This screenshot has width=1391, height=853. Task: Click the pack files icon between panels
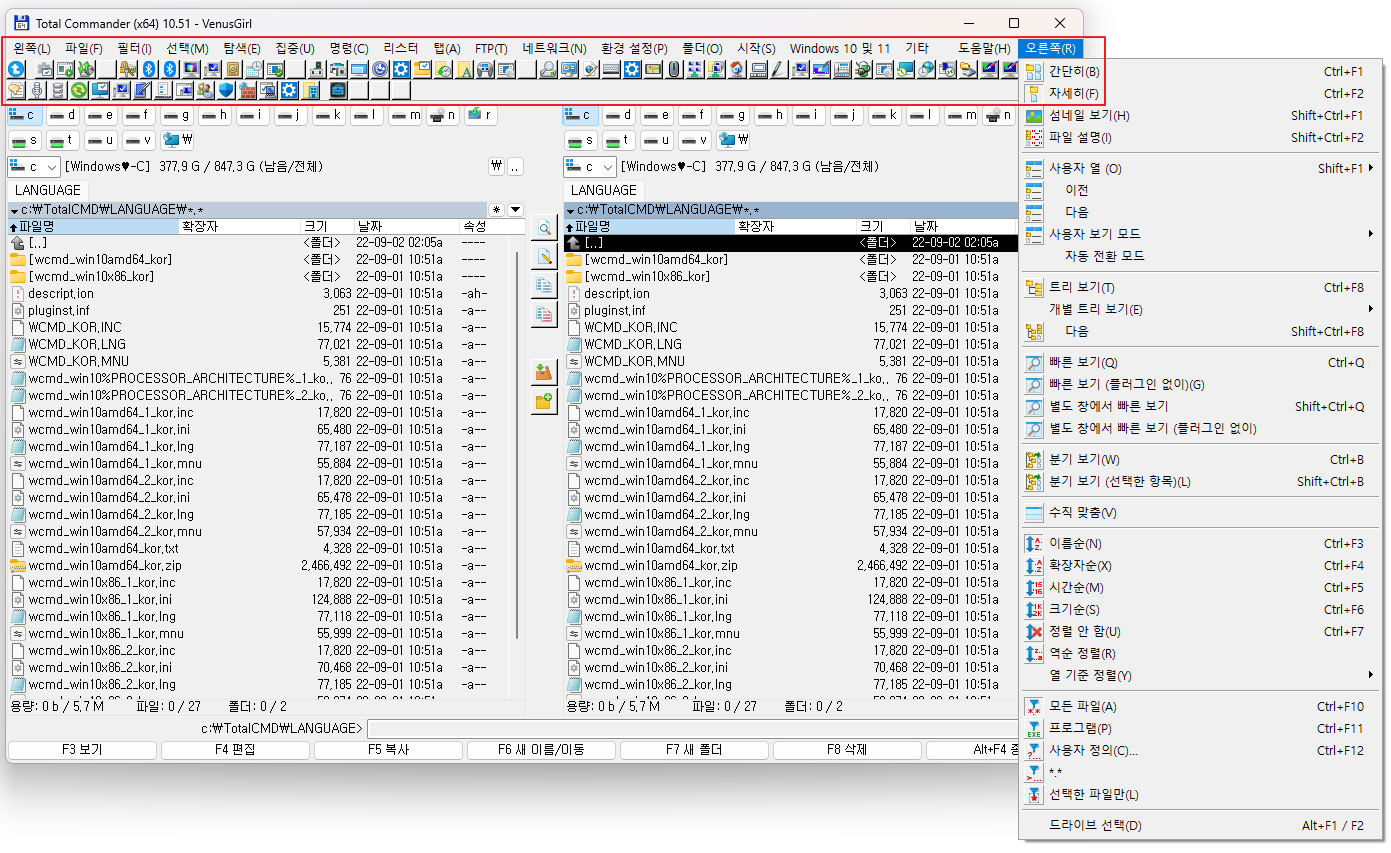544,372
